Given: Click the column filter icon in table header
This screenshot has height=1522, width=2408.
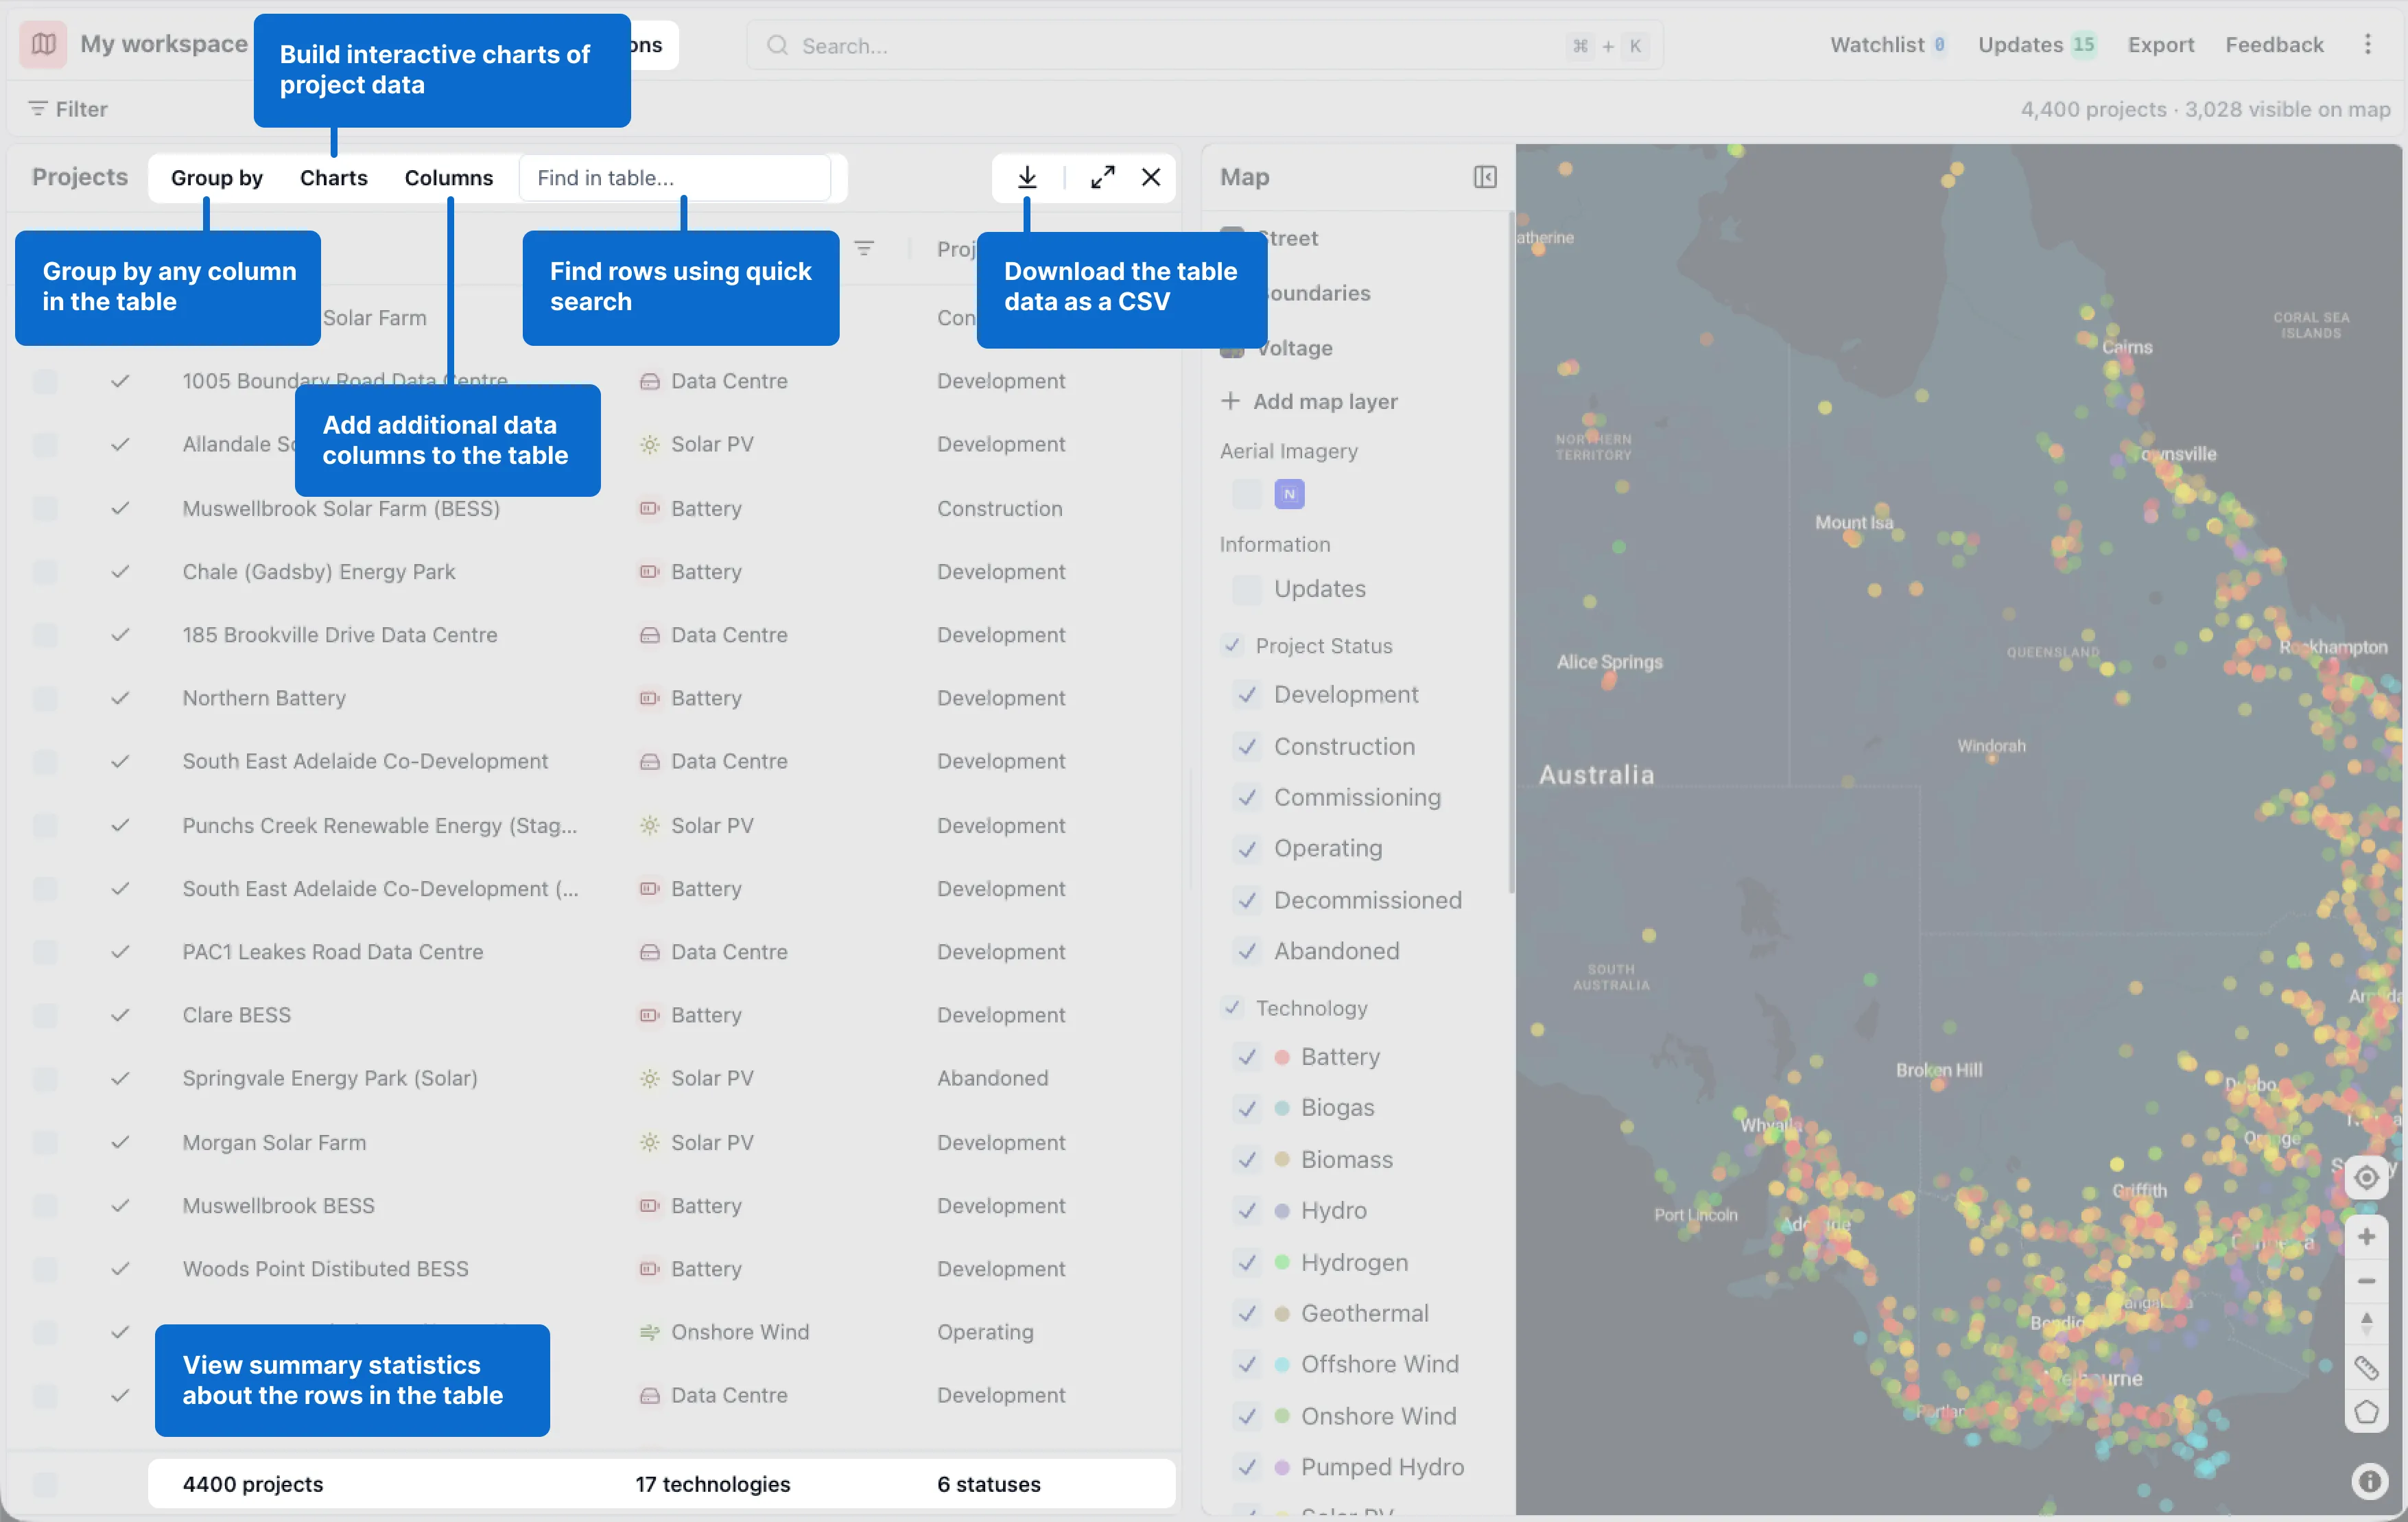Looking at the screenshot, I should coord(864,248).
